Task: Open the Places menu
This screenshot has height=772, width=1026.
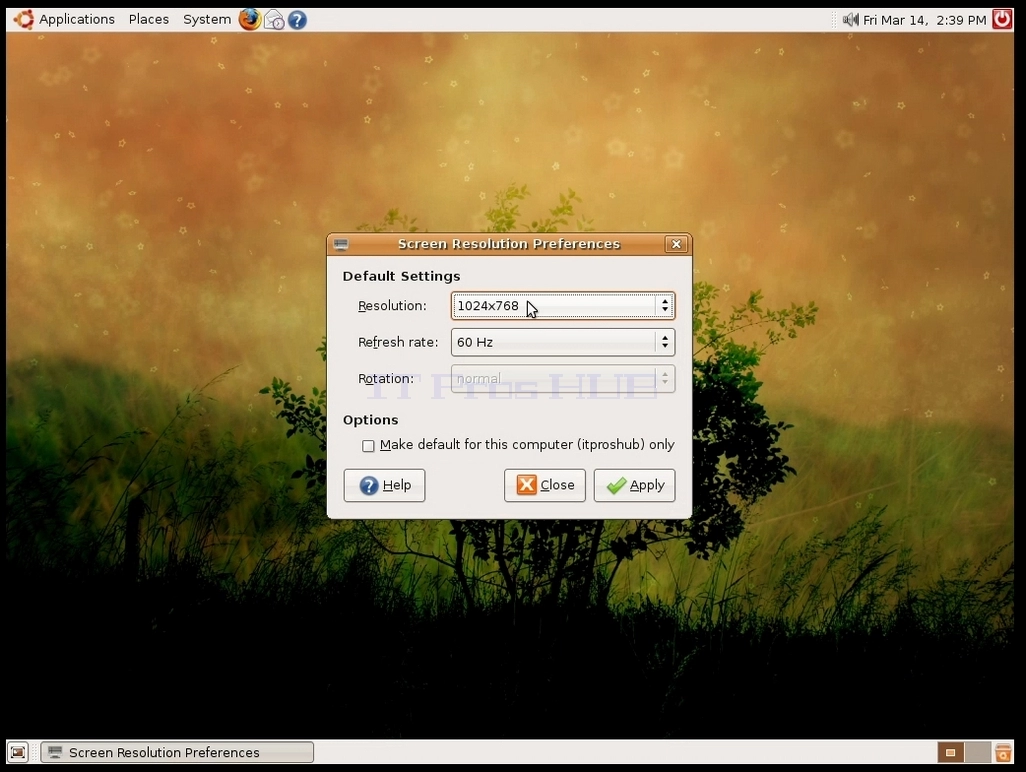Action: [x=149, y=20]
